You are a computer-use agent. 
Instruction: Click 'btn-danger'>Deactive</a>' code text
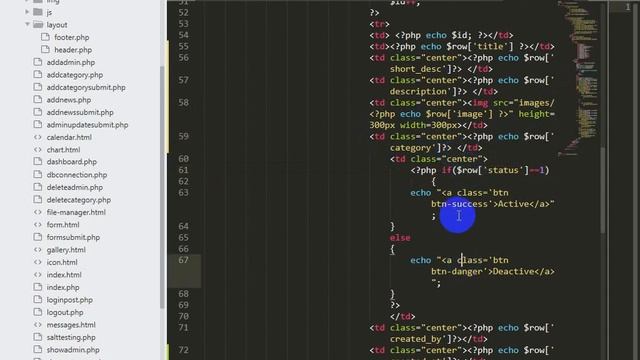click(x=493, y=271)
